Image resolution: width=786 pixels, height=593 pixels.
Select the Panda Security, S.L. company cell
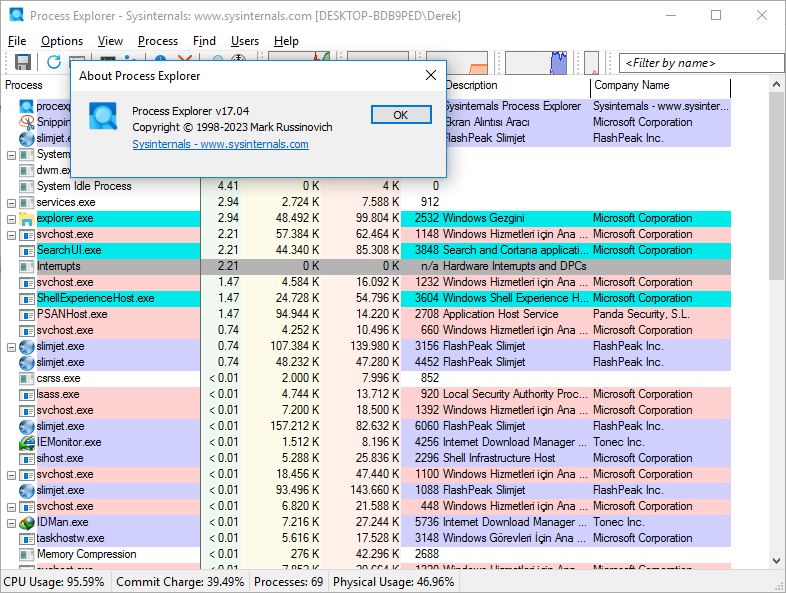click(x=641, y=314)
